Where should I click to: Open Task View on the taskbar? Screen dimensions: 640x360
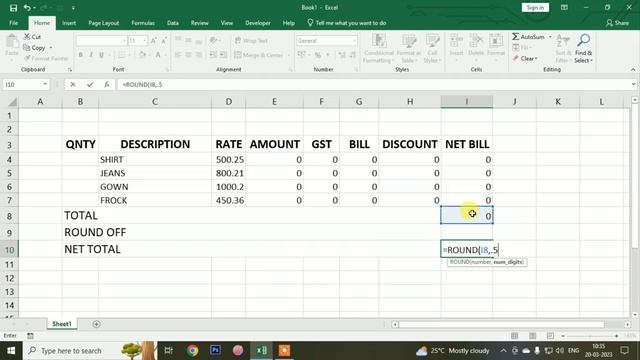point(168,351)
